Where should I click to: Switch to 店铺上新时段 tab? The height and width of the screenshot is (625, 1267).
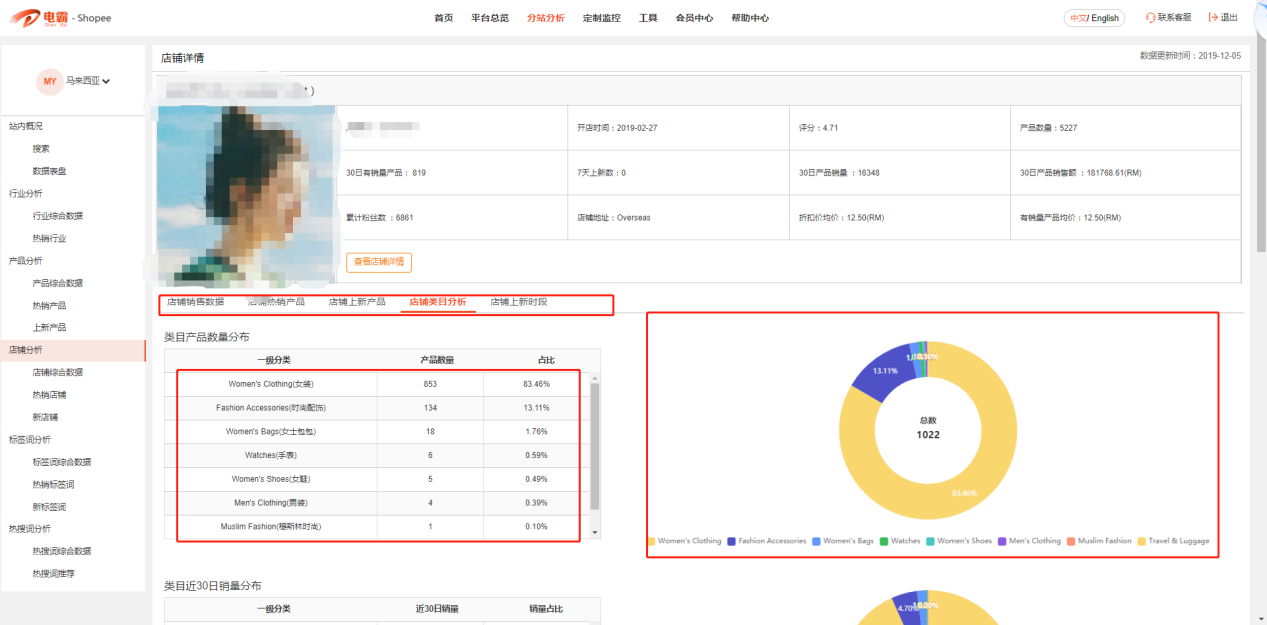518,302
